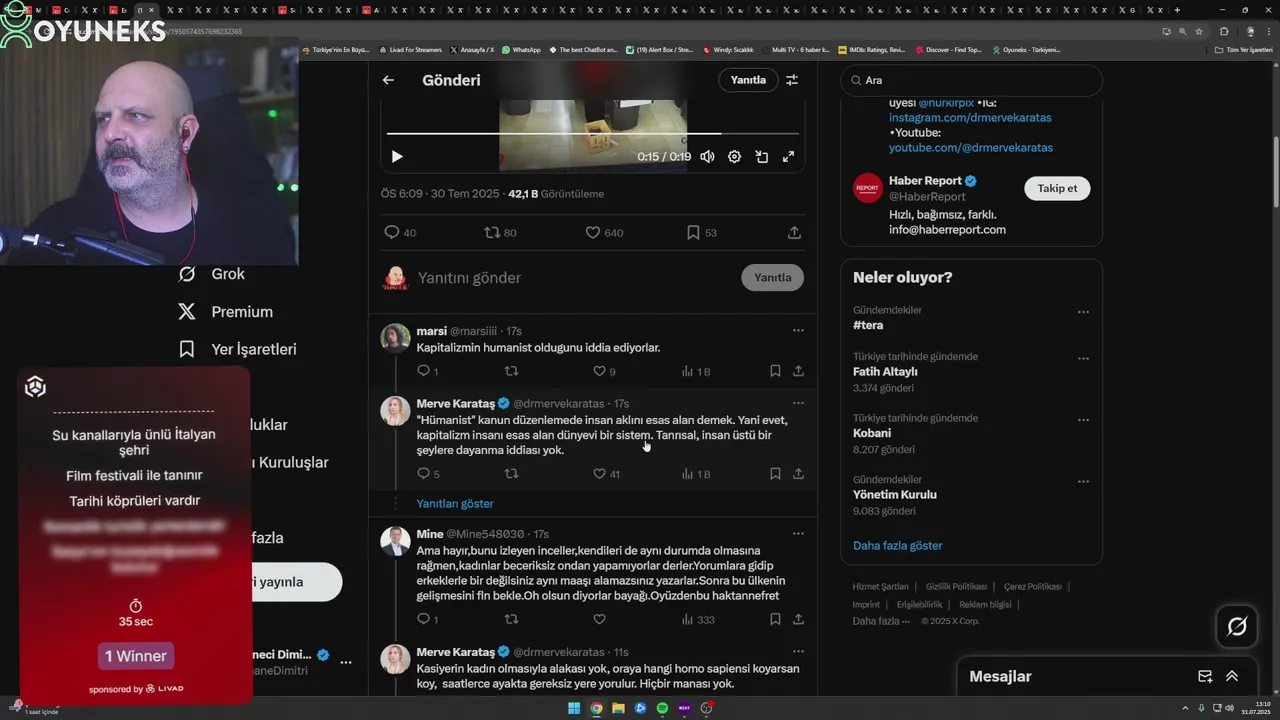View analytics showing 333 on Mine's reply
The width and height of the screenshot is (1280, 720).
(x=697, y=620)
